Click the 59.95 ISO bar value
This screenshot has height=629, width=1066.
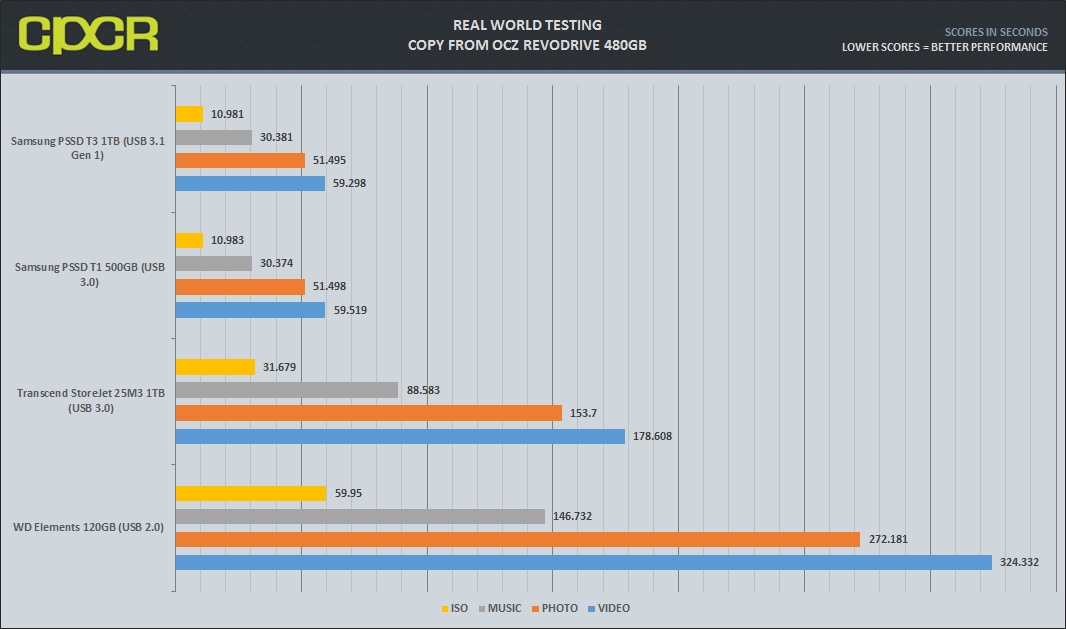pos(348,494)
